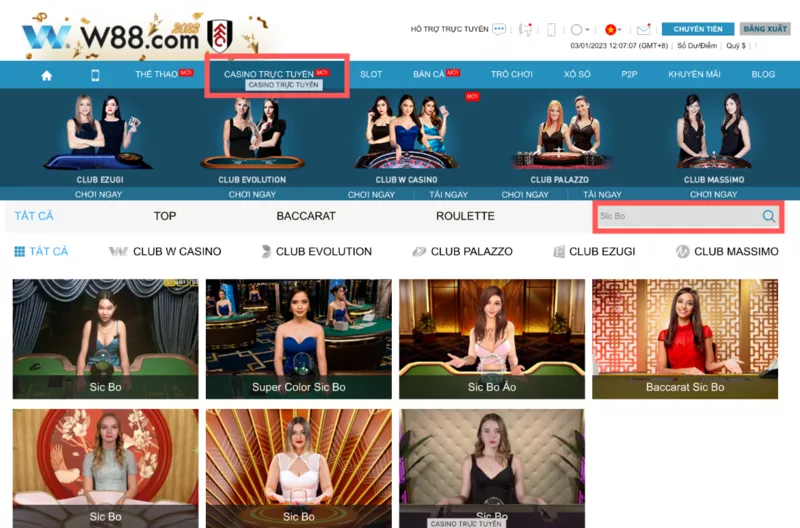Open the Sic Bo game with golden fan backdrop
The image size is (800, 528).
(298, 468)
